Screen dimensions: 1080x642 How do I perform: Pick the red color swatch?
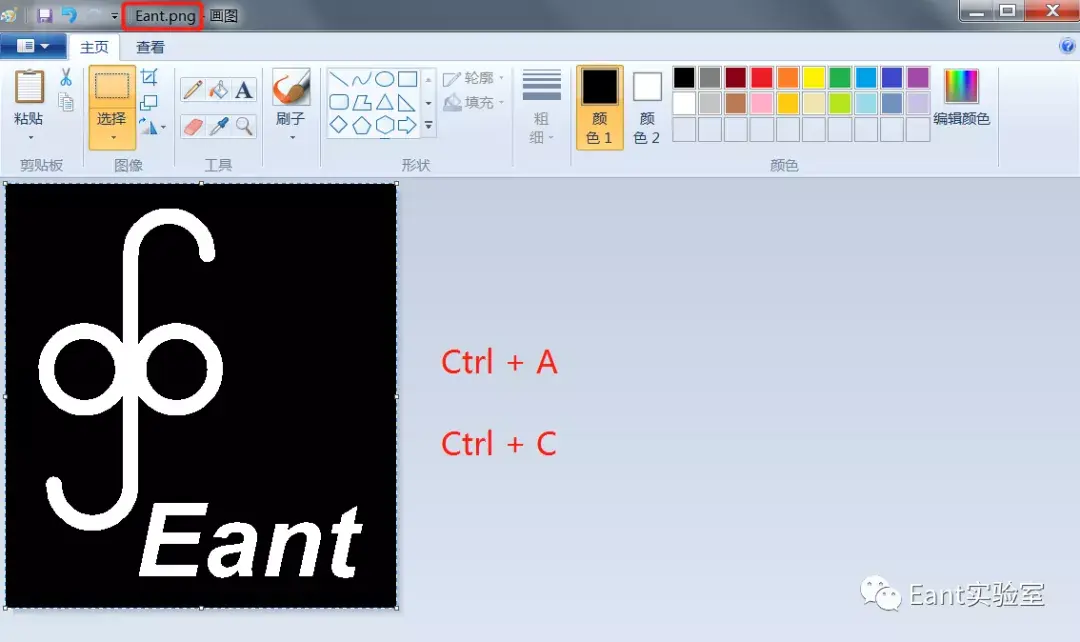tap(762, 77)
